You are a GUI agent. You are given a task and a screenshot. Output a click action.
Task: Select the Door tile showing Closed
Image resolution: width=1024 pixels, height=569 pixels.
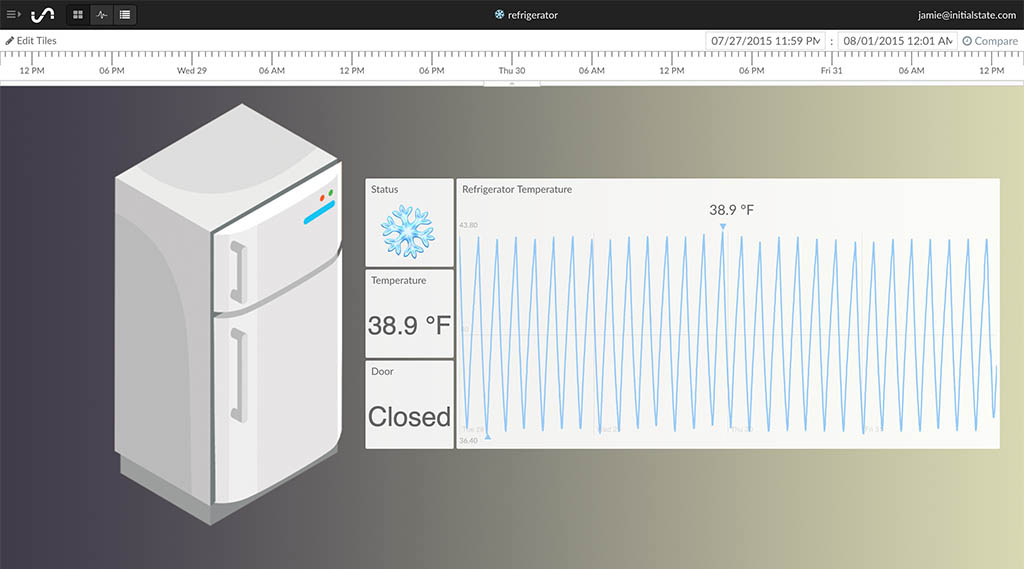tap(409, 405)
